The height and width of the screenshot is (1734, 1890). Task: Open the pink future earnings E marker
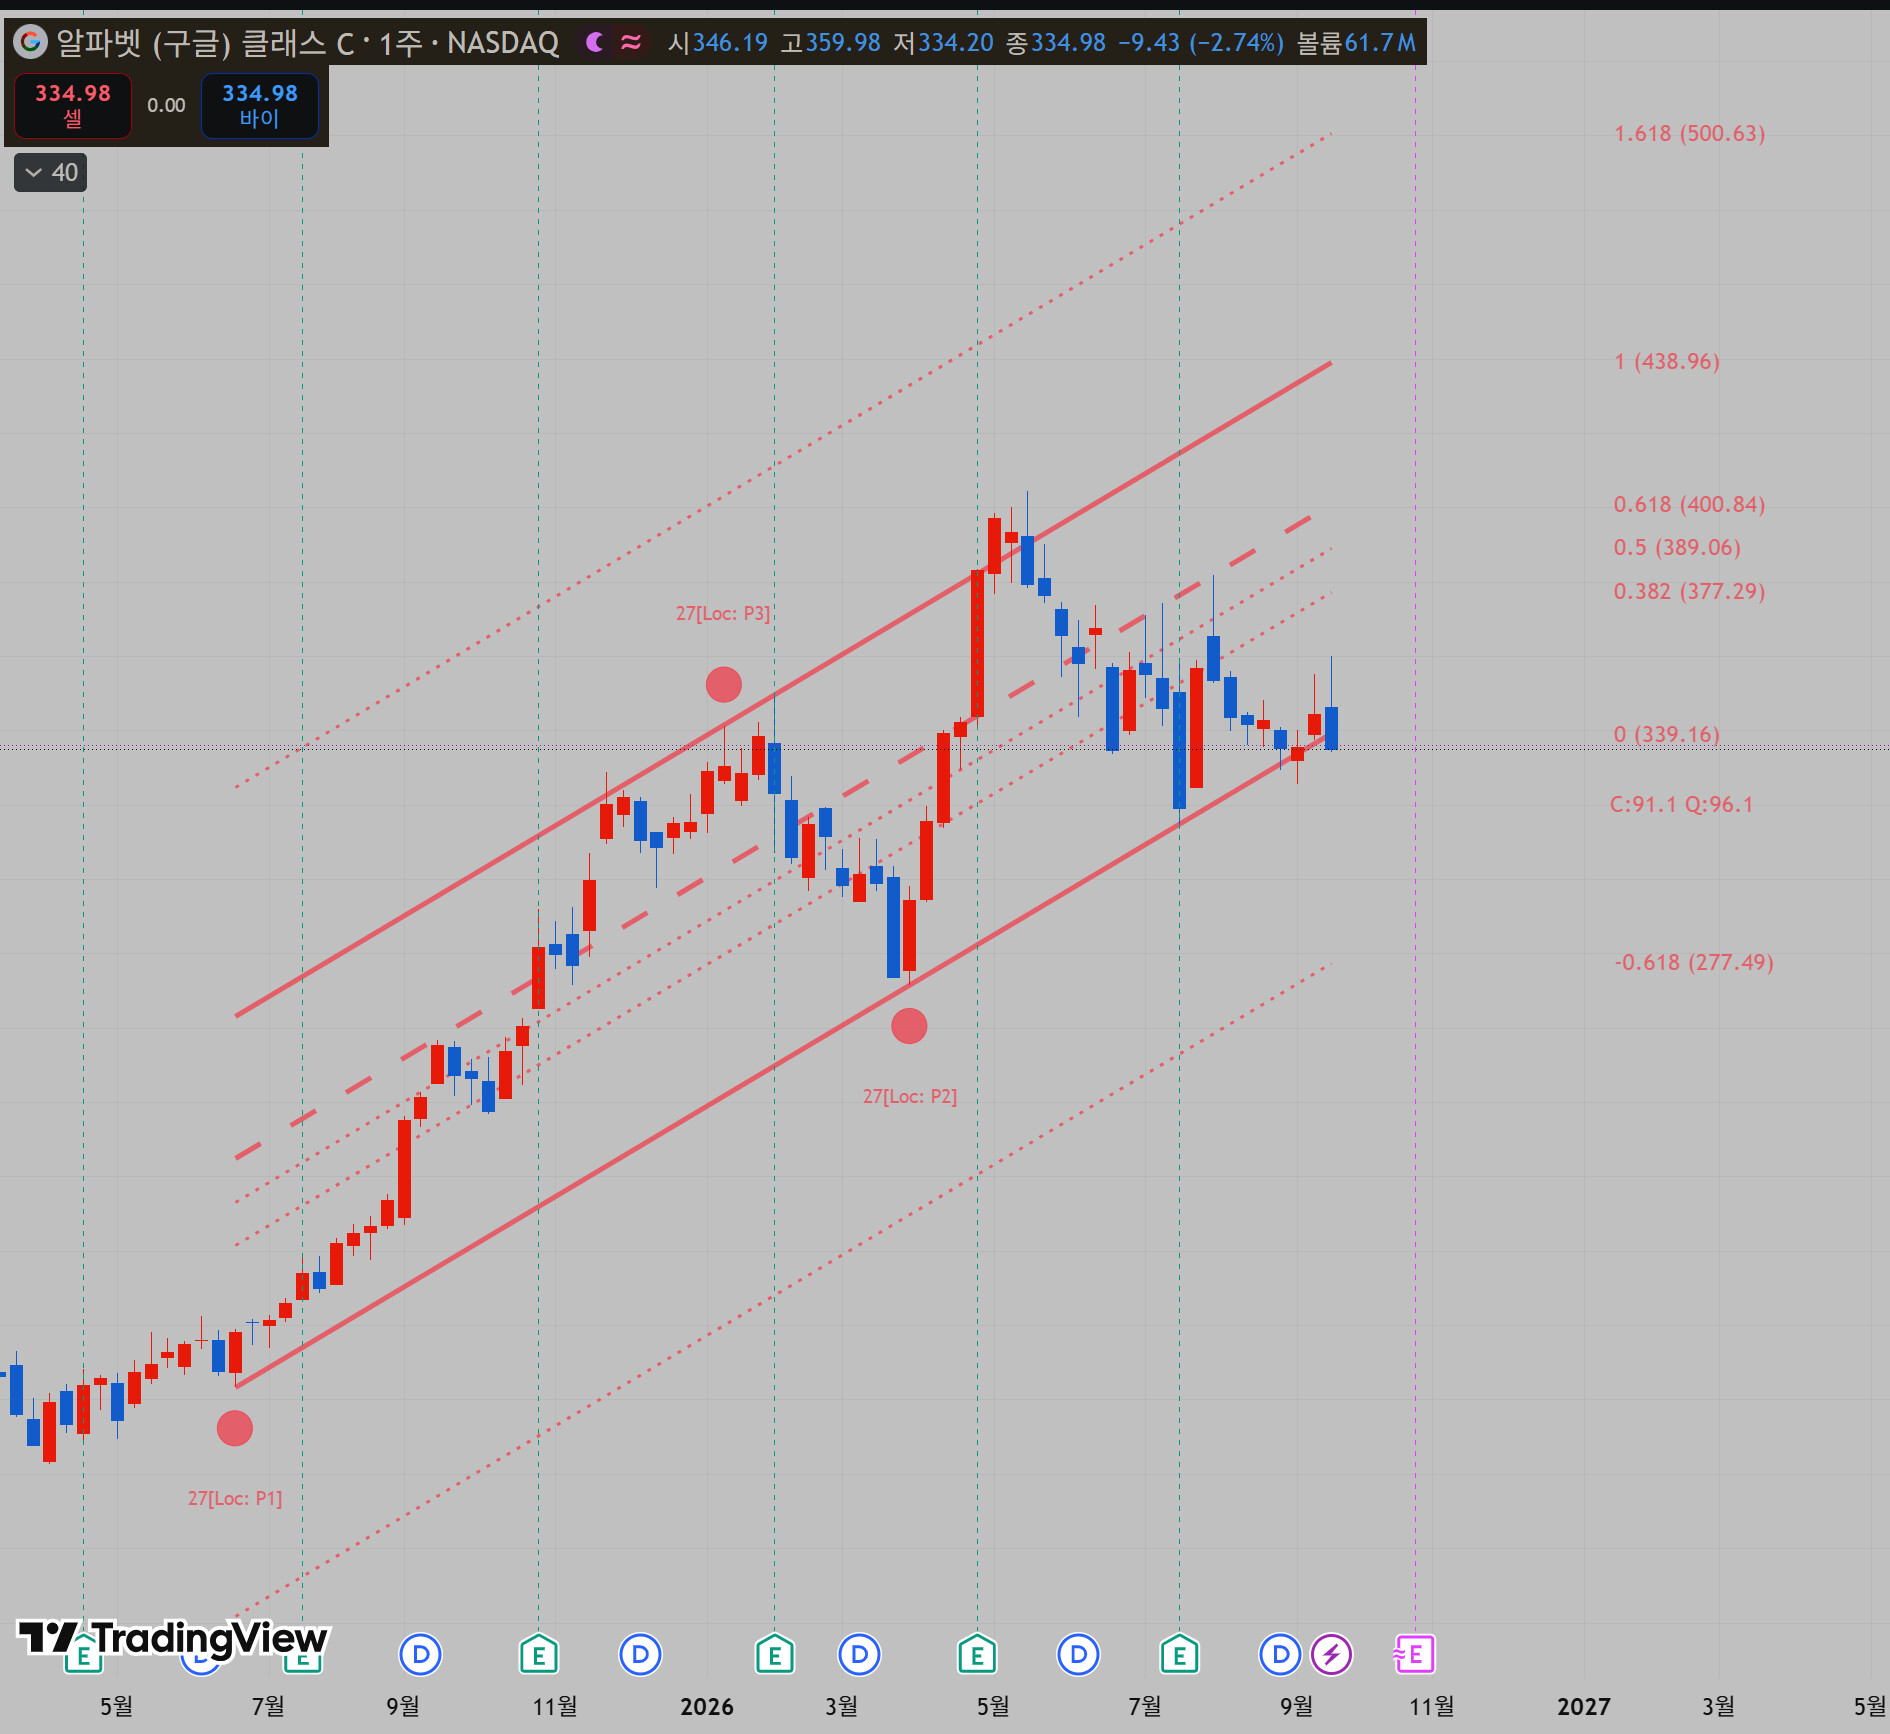[x=1414, y=1654]
